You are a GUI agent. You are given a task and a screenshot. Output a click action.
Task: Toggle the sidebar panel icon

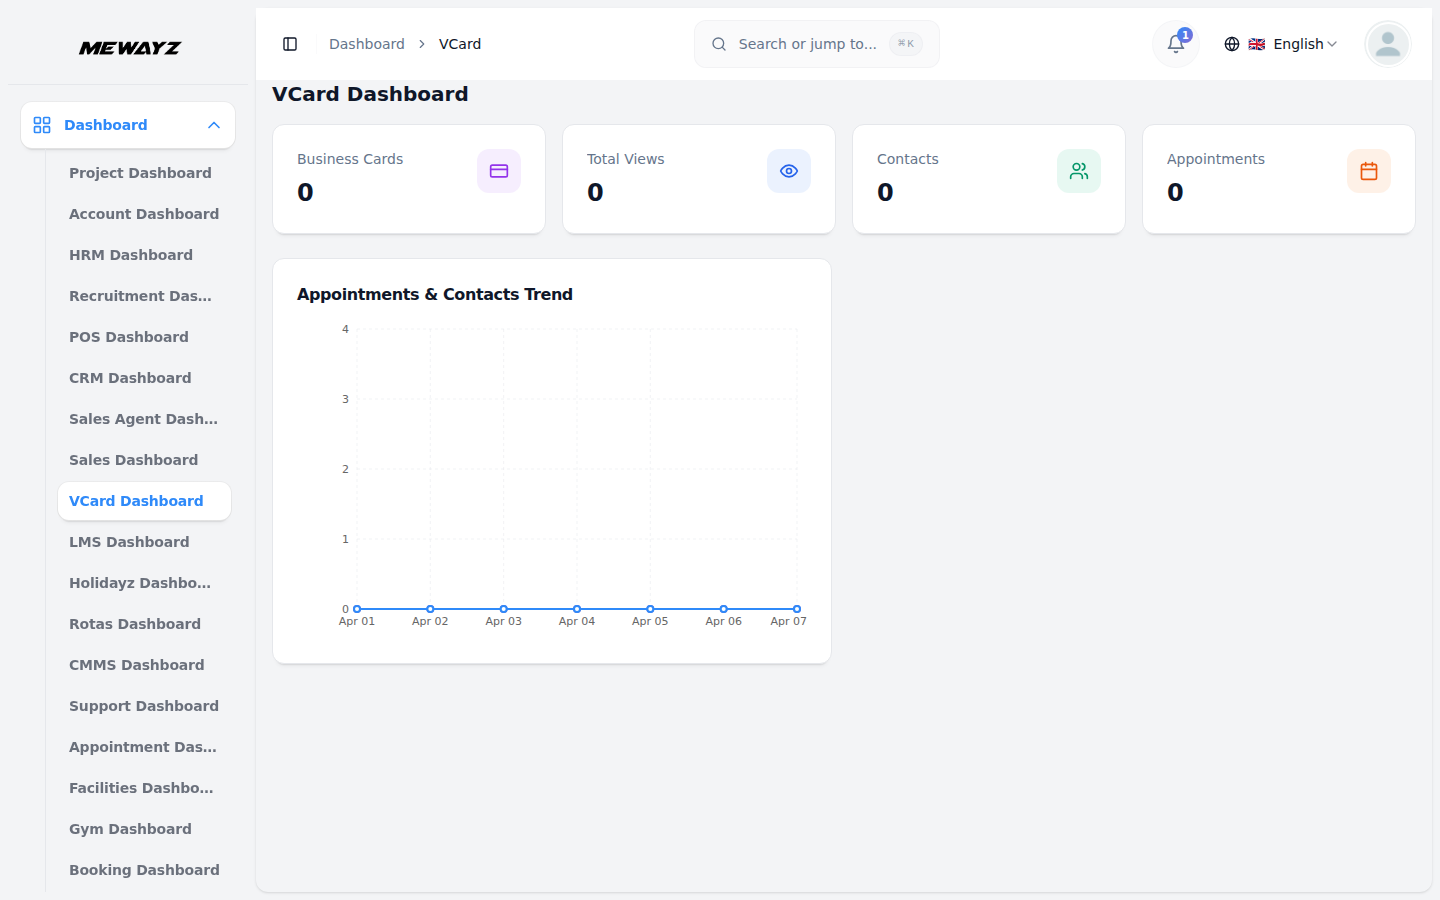click(290, 44)
